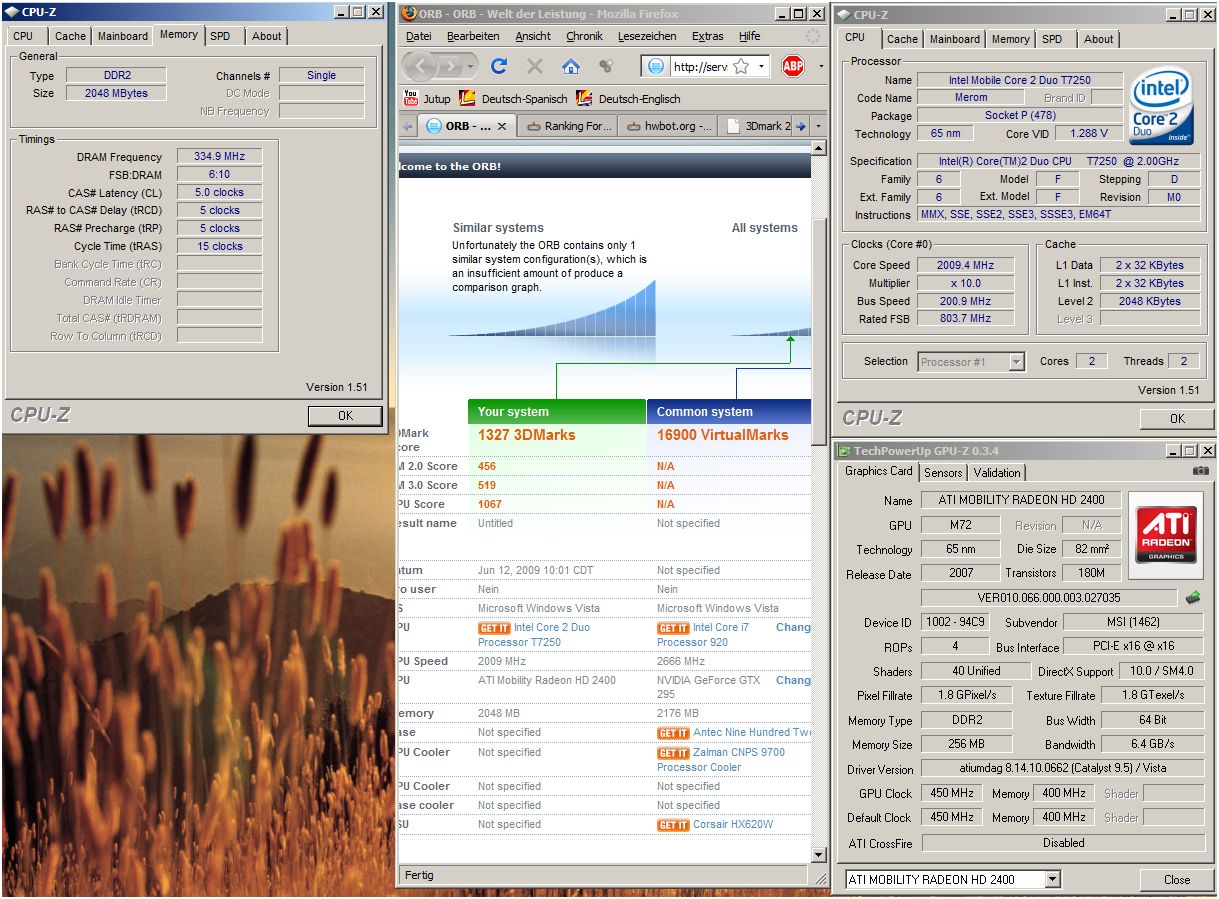Screen dimensions: 1219x899
Task: Click the site identity icon in URL bar
Action: 656,66
